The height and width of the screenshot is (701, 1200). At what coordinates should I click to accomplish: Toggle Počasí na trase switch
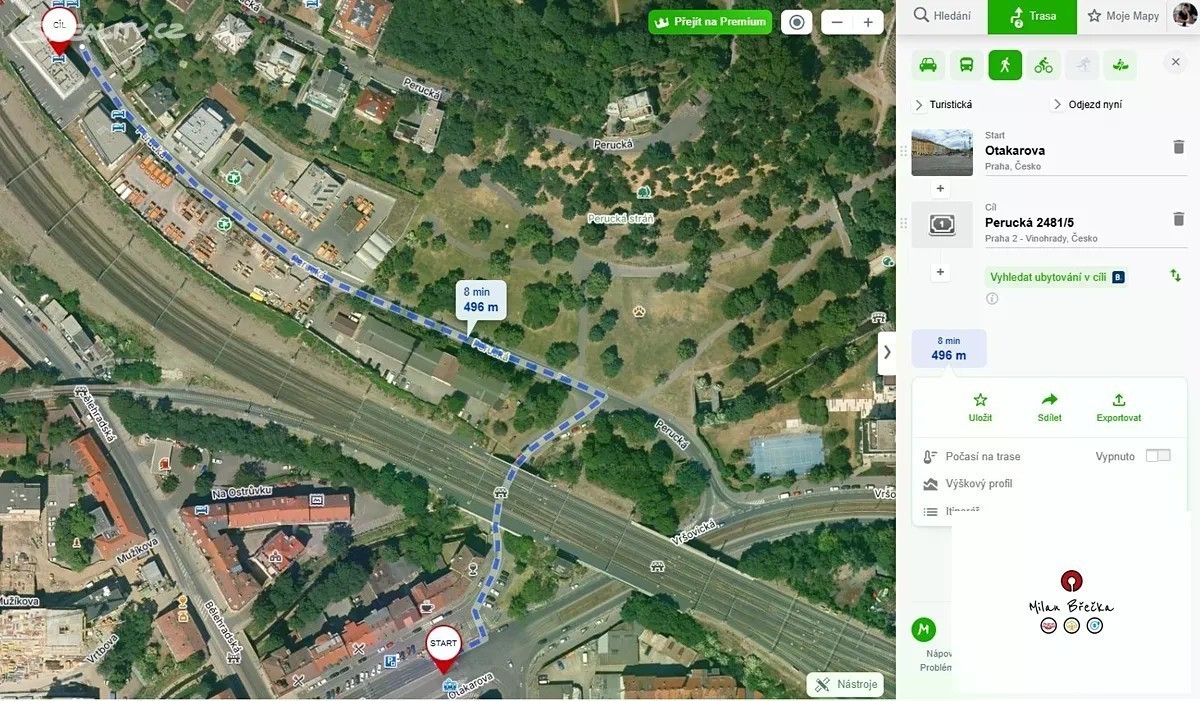[1158, 456]
